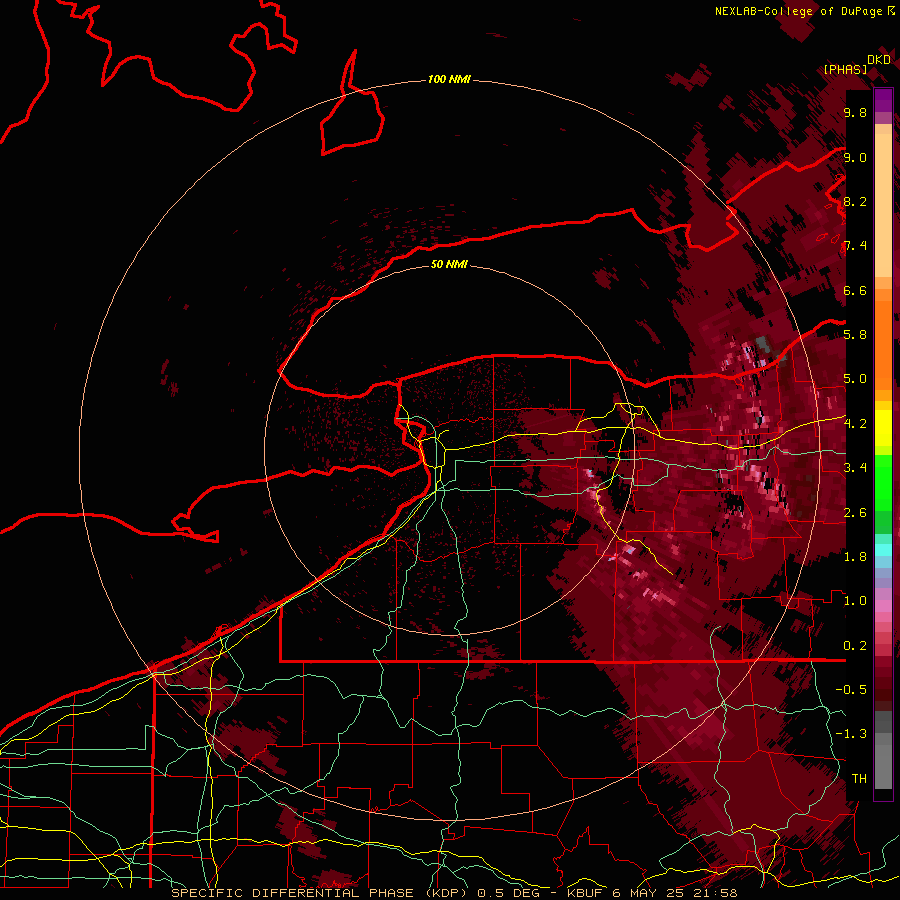This screenshot has height=900, width=900.
Task: Click the "100 NMI" range ring label
Action: pyautogui.click(x=449, y=79)
